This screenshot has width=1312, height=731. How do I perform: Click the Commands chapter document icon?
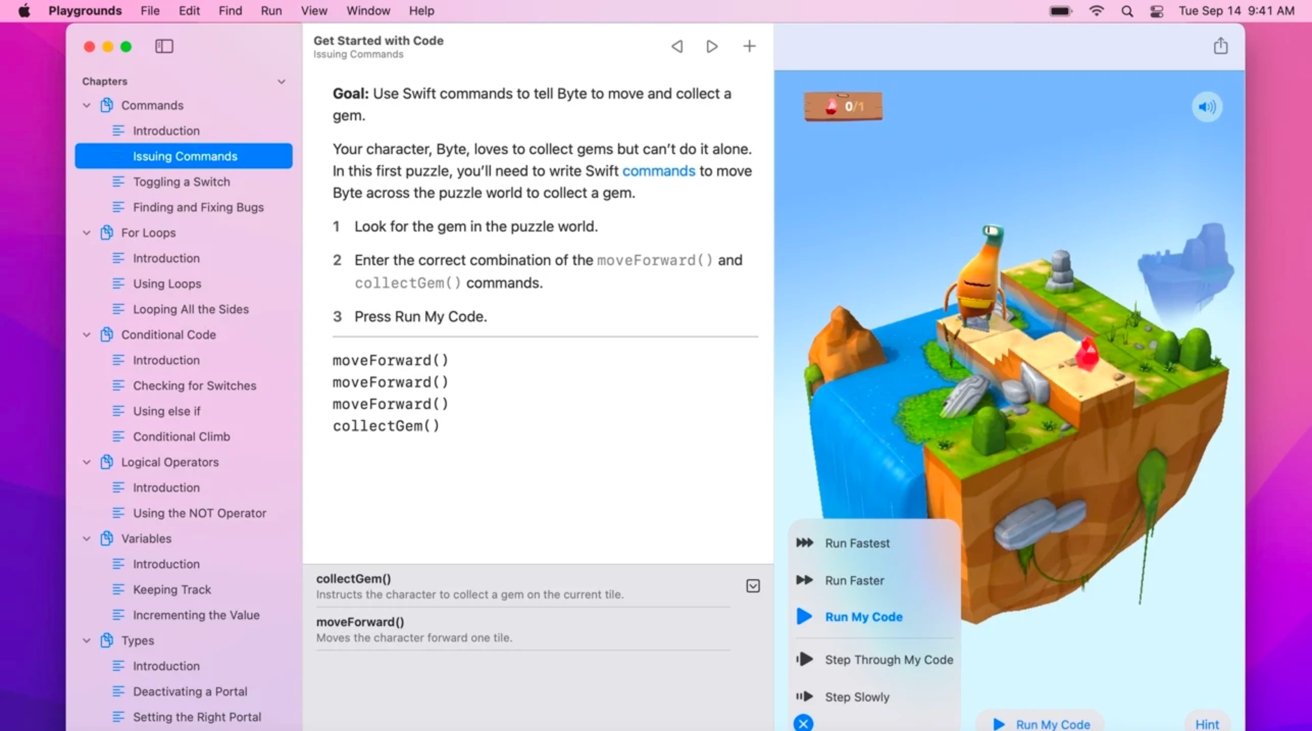(x=107, y=105)
